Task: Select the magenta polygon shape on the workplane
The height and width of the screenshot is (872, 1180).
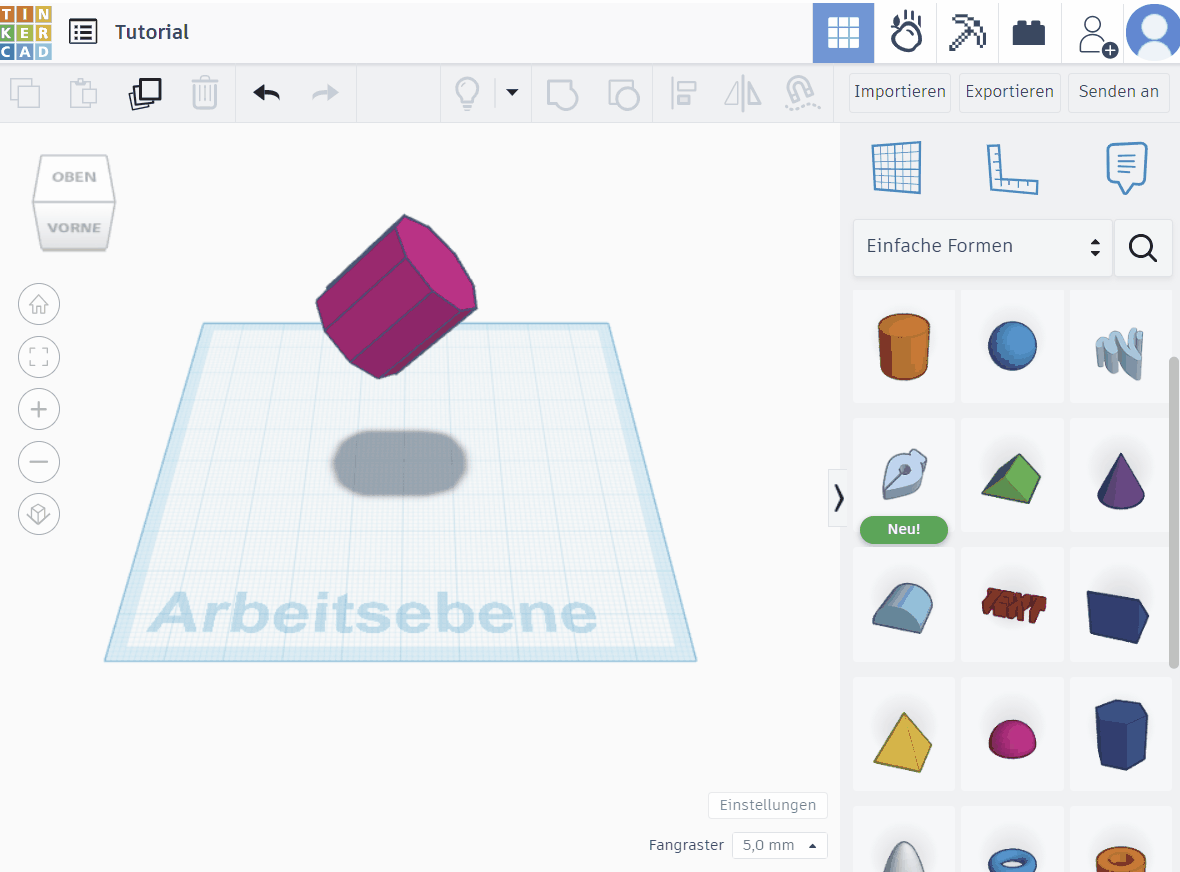Action: [x=397, y=296]
